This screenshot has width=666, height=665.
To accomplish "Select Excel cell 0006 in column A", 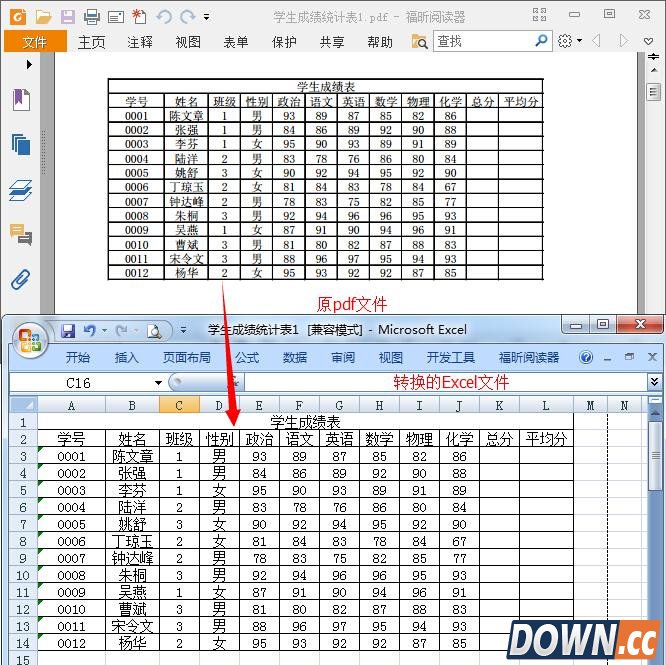I will coord(71,541).
